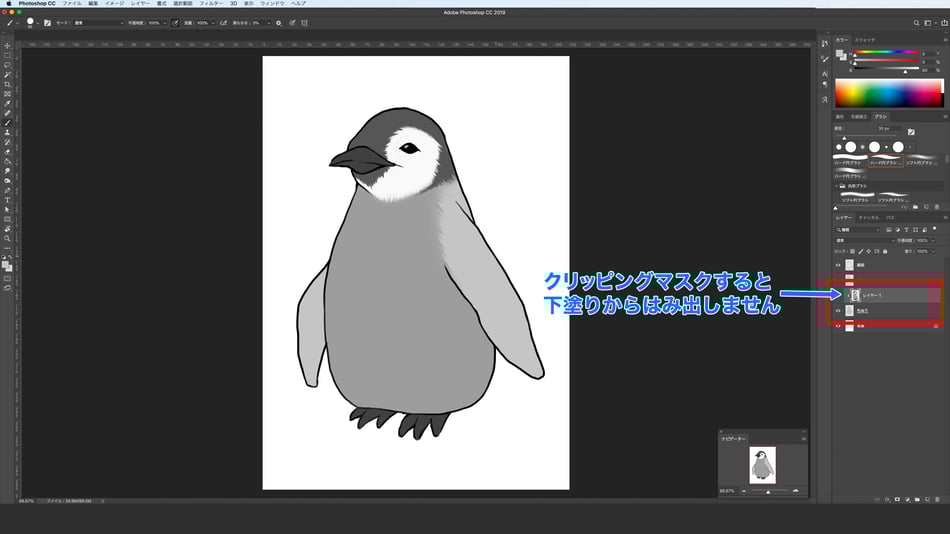Switch to the スウォッチ tab

pos(865,40)
